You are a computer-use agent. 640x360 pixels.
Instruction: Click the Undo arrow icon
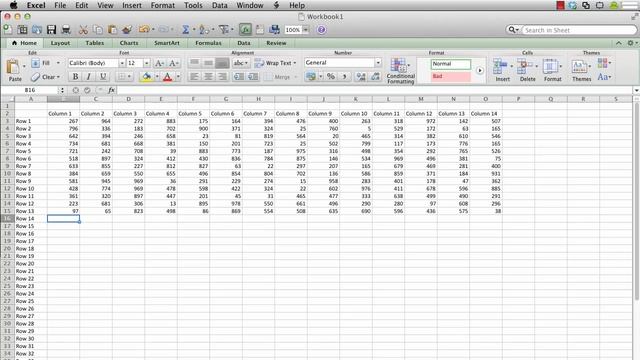[144, 29]
